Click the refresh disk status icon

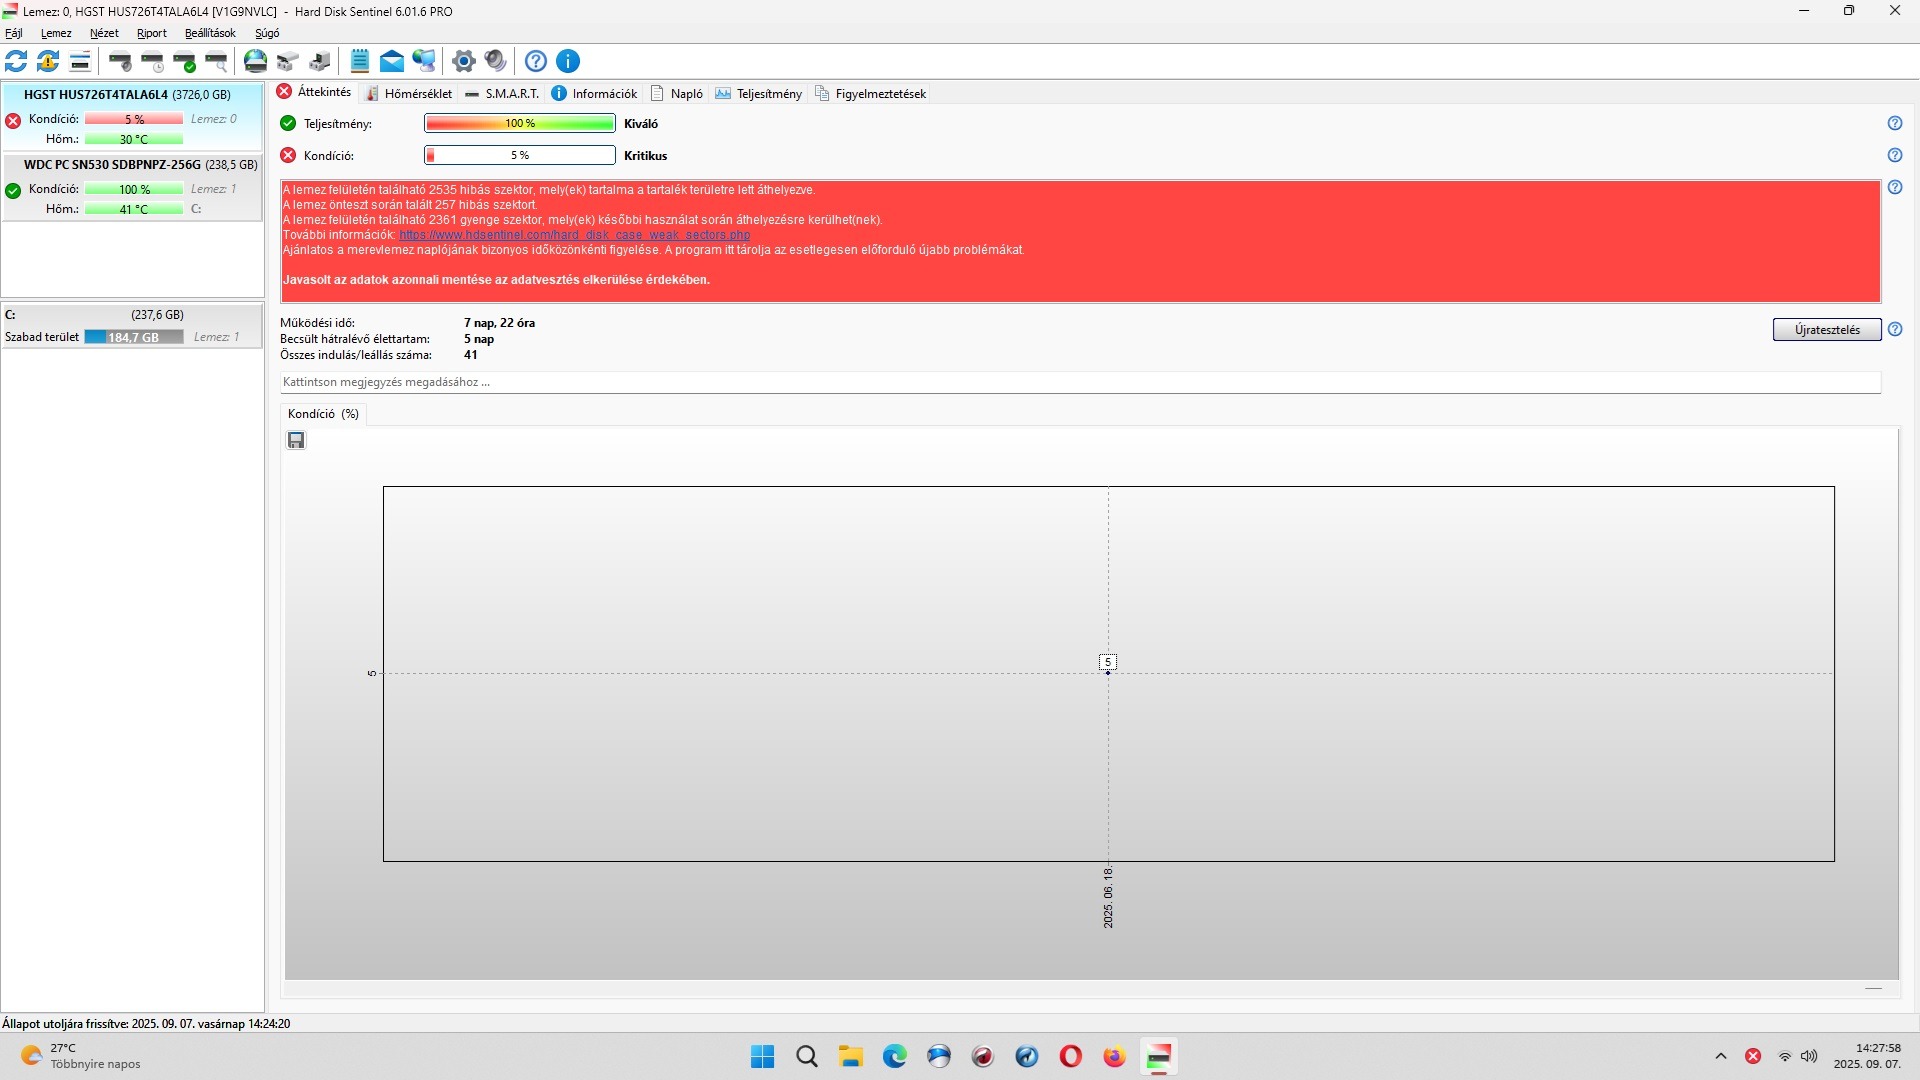16,61
